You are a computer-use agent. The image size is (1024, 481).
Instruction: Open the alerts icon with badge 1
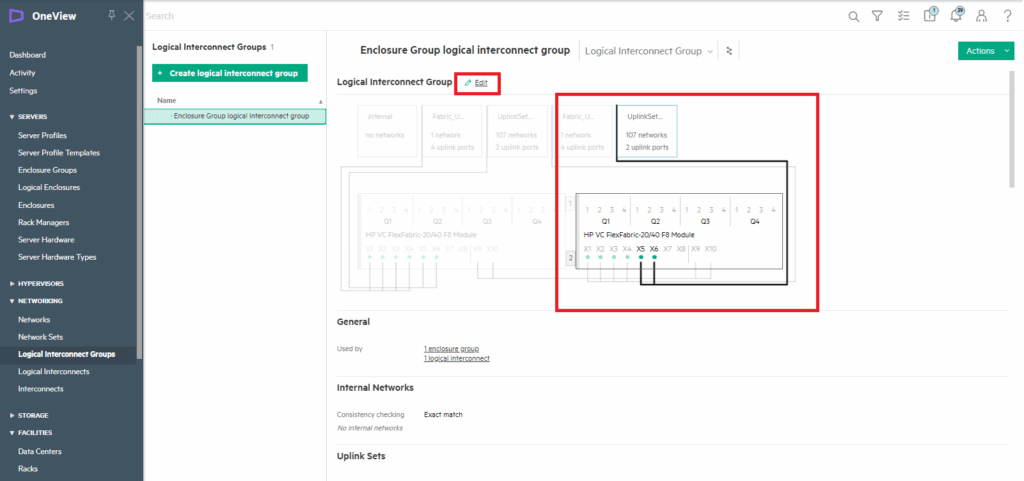coord(930,15)
